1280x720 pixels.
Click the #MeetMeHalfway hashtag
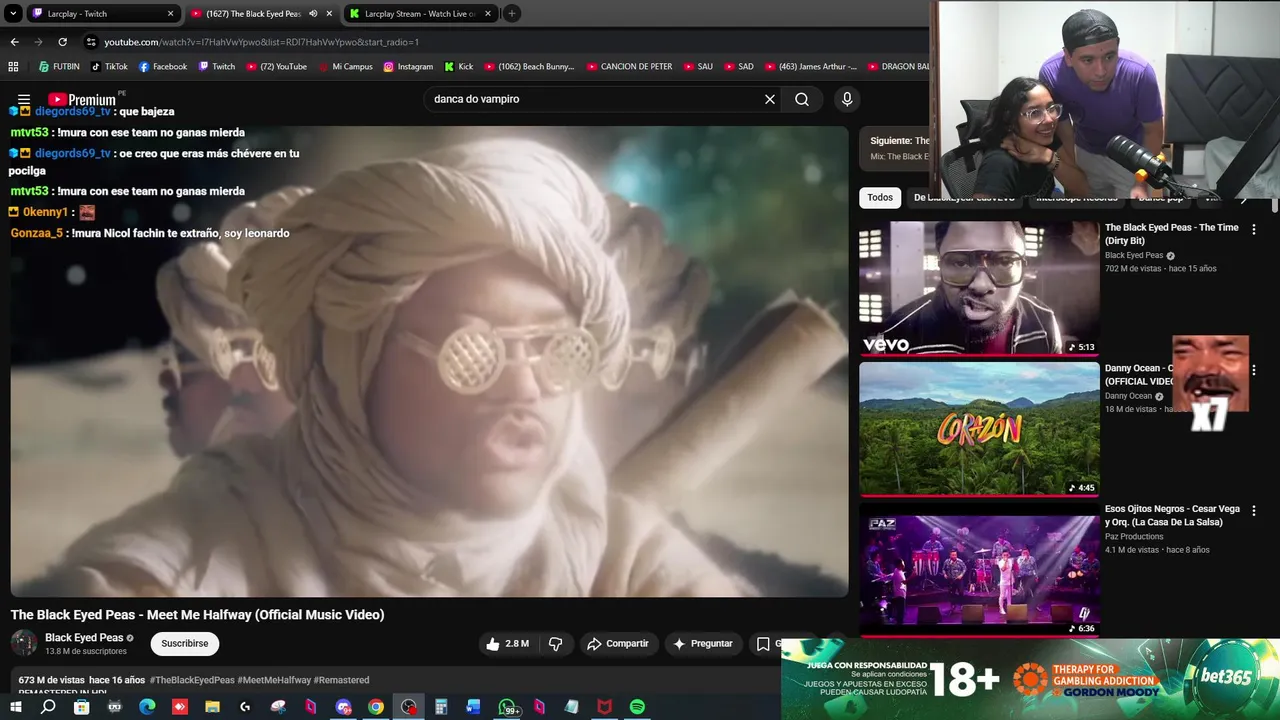[x=274, y=680]
